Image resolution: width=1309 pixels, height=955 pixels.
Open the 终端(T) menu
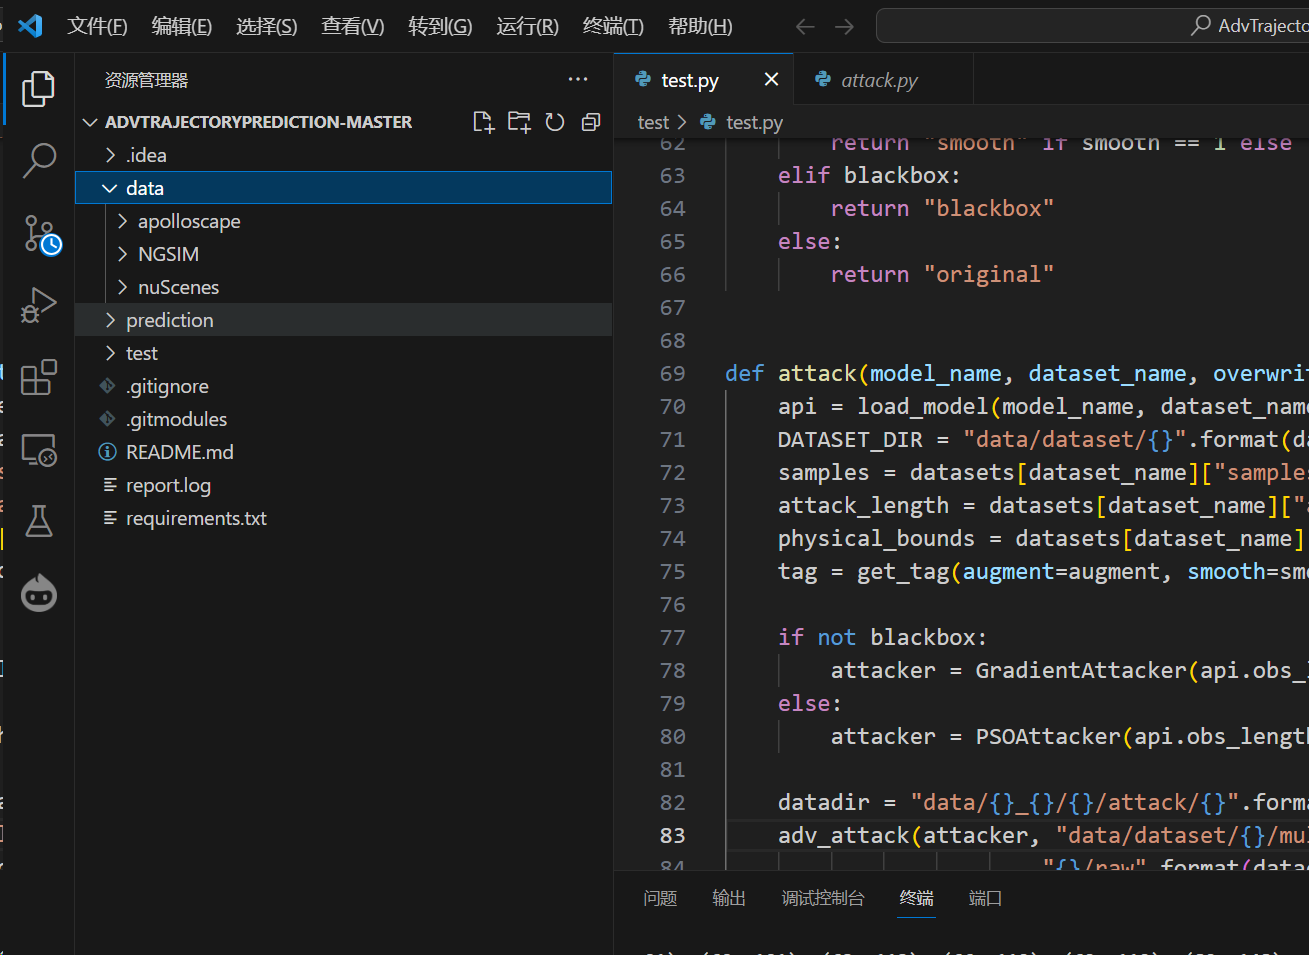pos(614,27)
